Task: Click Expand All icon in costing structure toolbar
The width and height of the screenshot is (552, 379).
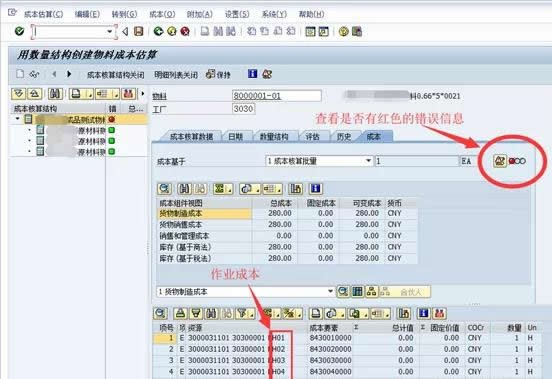Action: click(19, 94)
